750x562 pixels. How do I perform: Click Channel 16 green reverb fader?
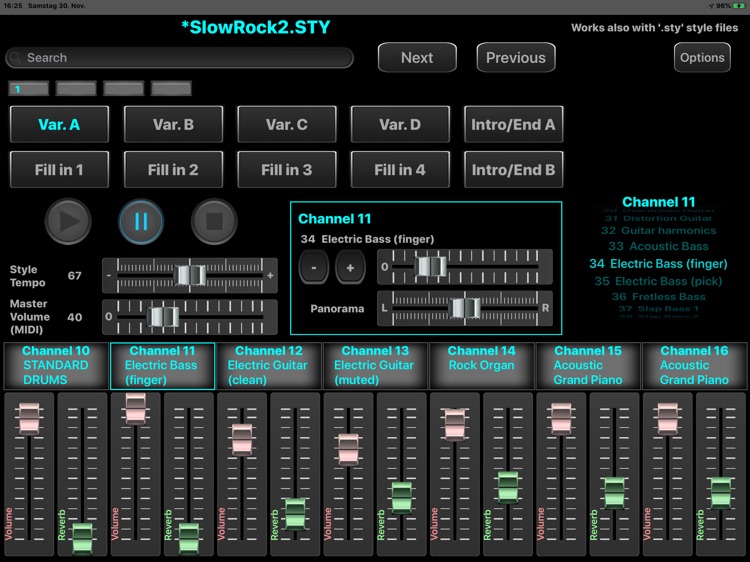click(x=721, y=493)
